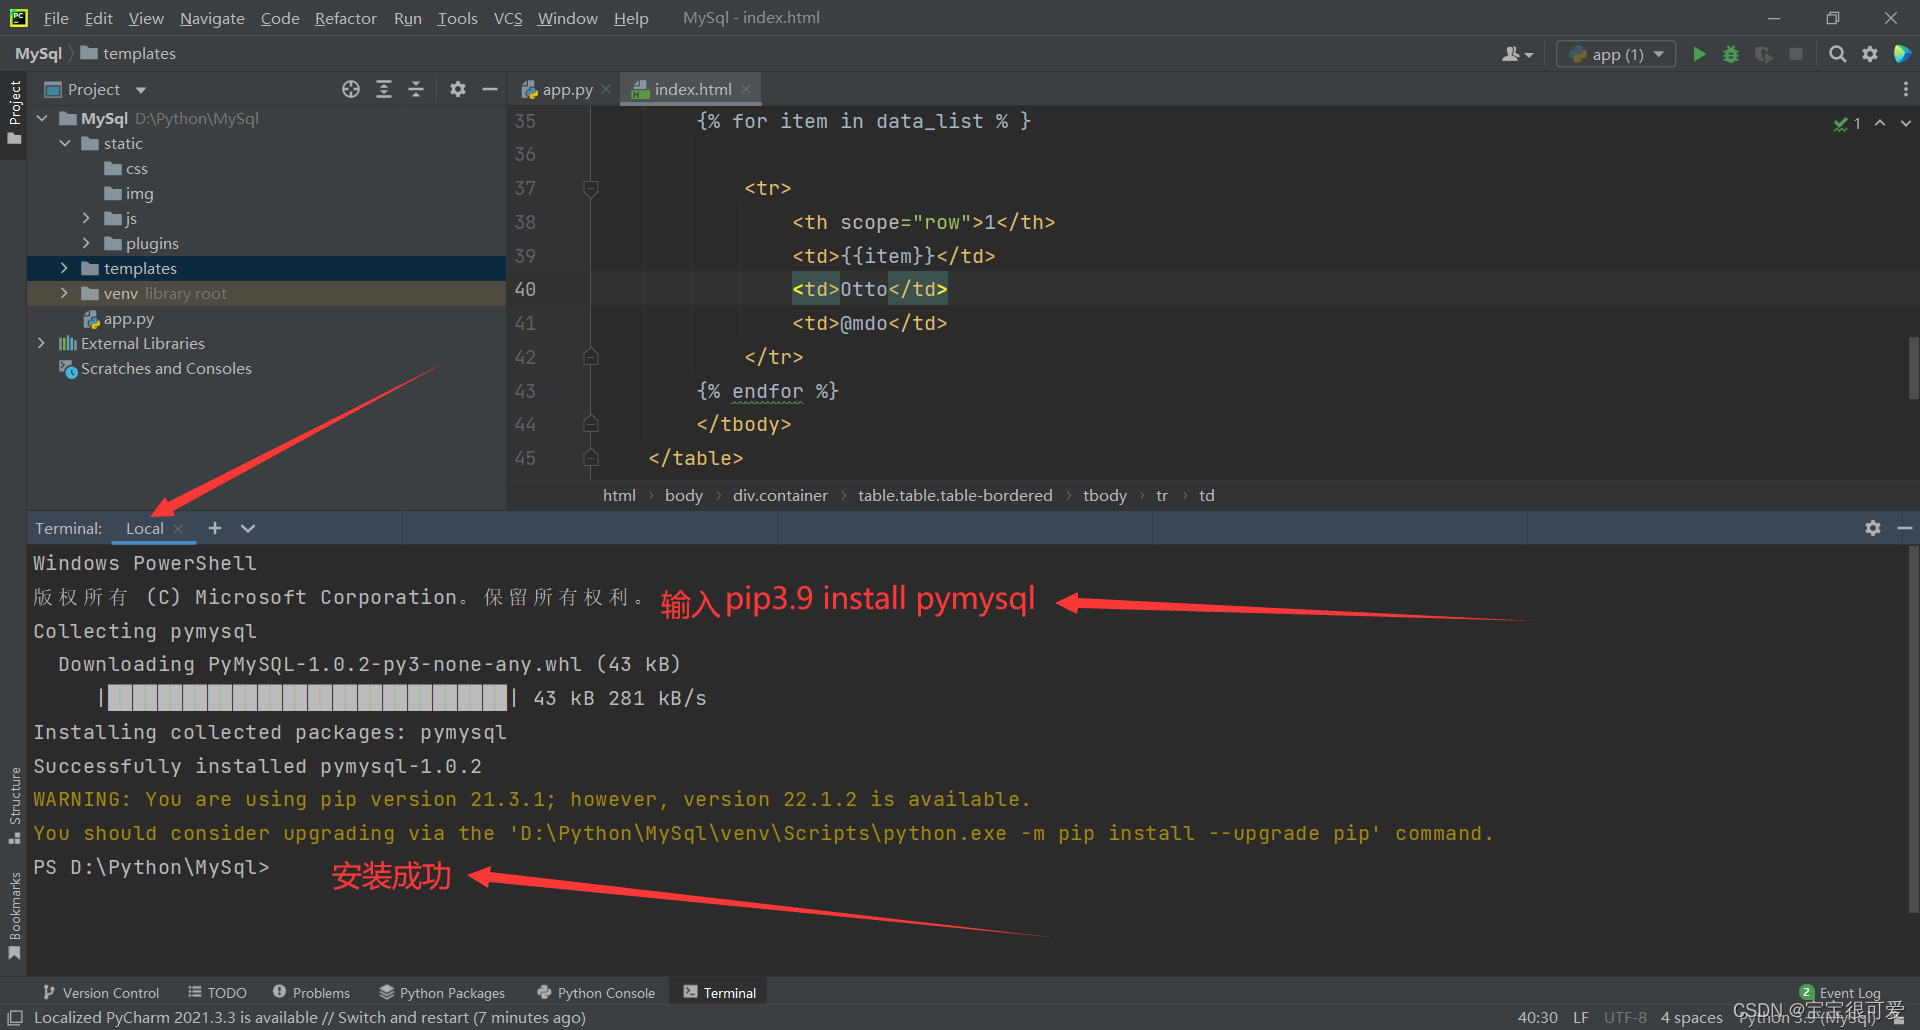Close the index.html editor tab
Image resolution: width=1920 pixels, height=1030 pixels.
pyautogui.click(x=746, y=89)
